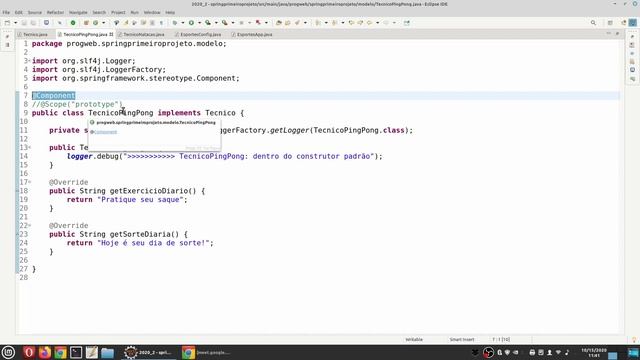Maximize the editor area icon
The height and width of the screenshot is (360, 640).
[x=617, y=33]
